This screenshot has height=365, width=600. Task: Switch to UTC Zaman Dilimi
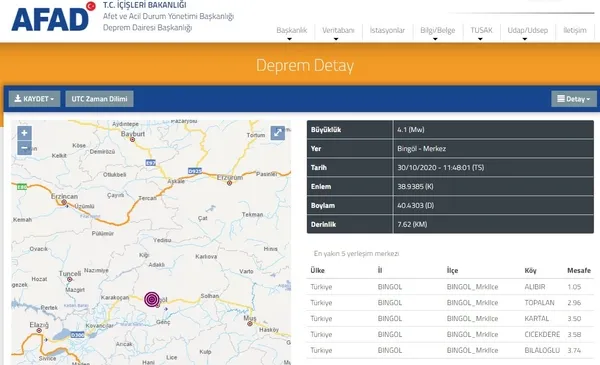(x=99, y=99)
